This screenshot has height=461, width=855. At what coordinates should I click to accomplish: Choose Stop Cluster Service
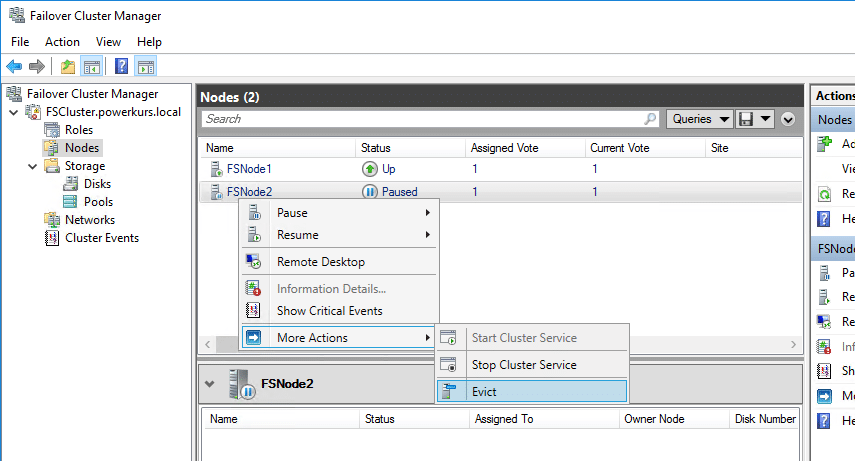click(532, 364)
